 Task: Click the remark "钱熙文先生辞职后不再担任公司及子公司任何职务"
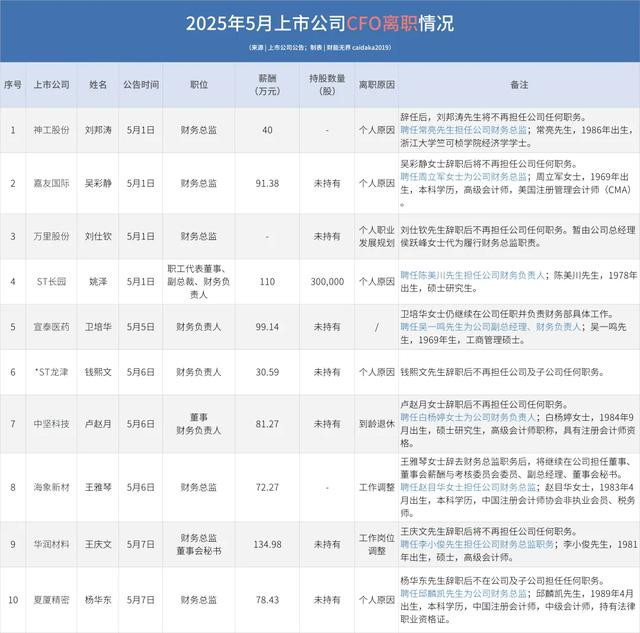click(502, 372)
